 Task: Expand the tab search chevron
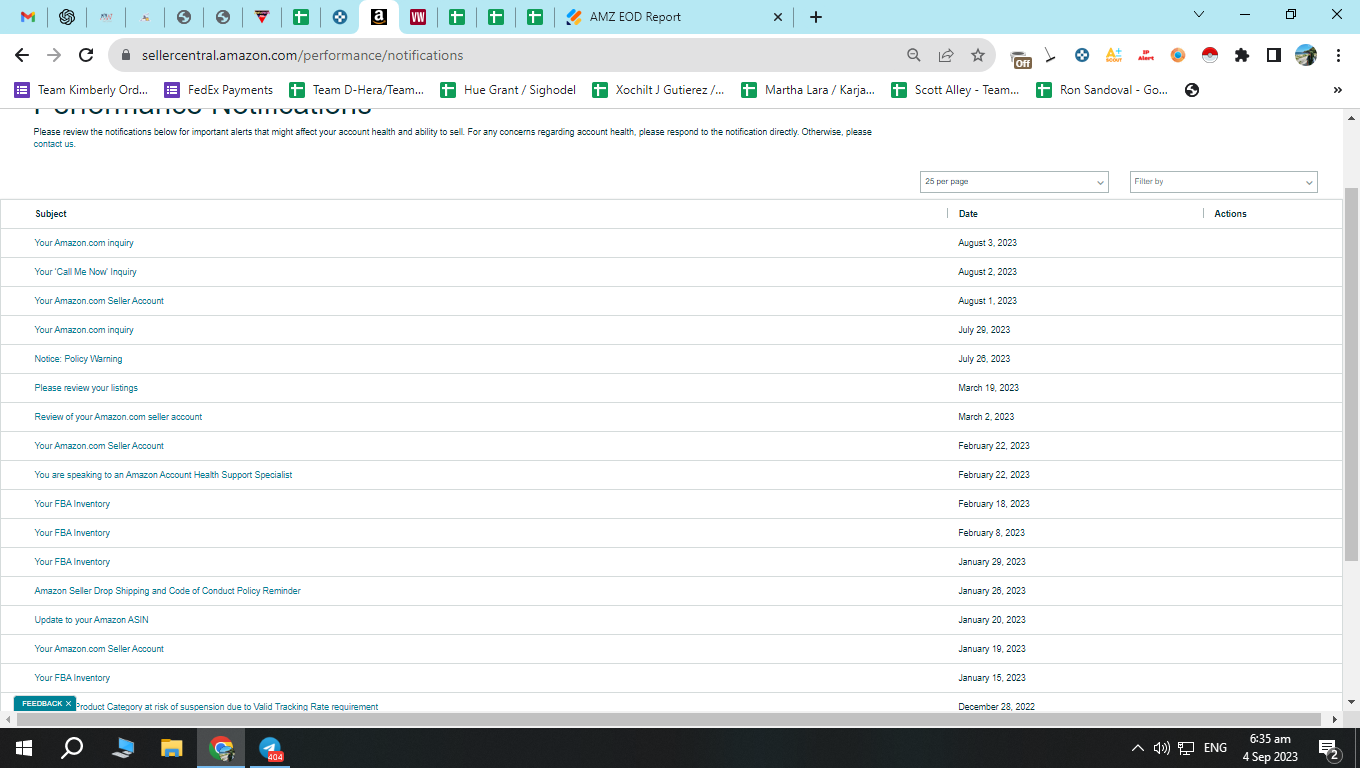tap(1200, 15)
